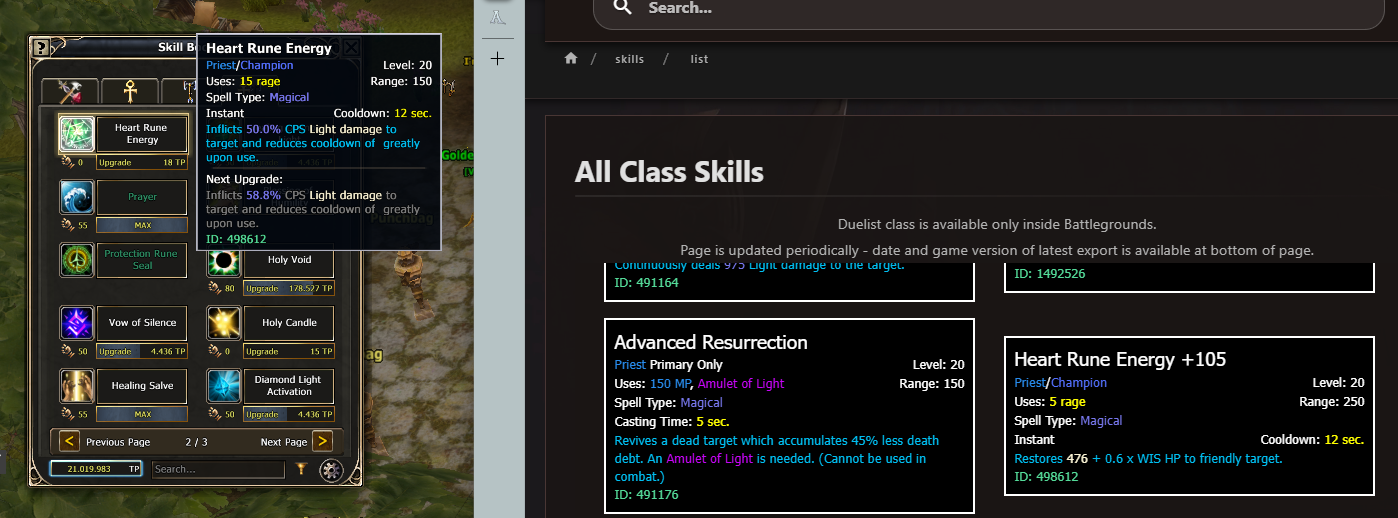
Task: Select the Prayer skill icon
Action: pos(77,197)
